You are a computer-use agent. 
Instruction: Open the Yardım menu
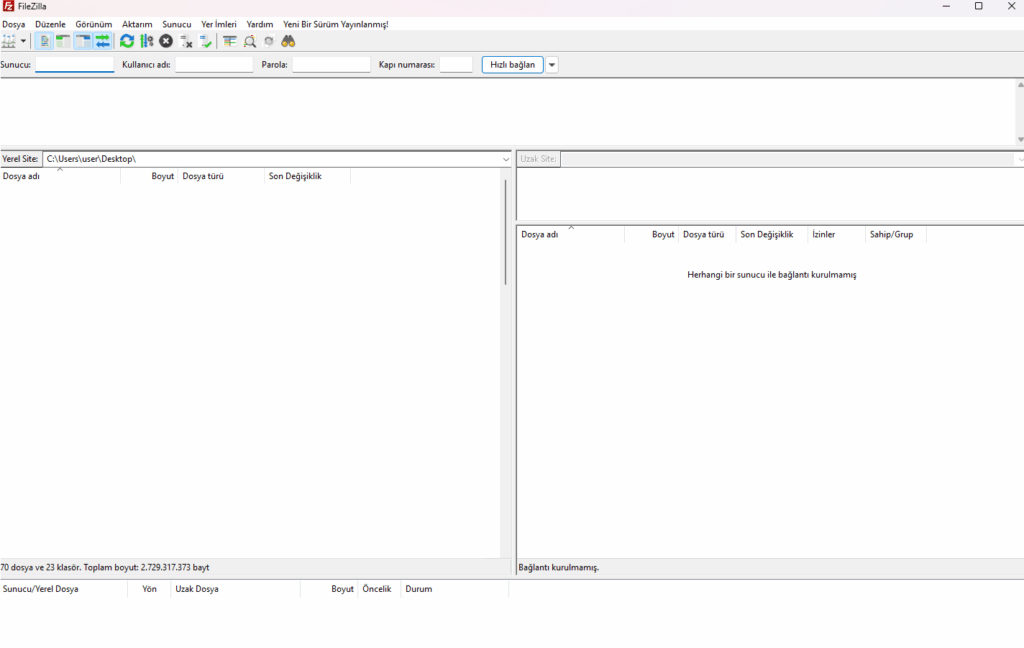(x=260, y=24)
